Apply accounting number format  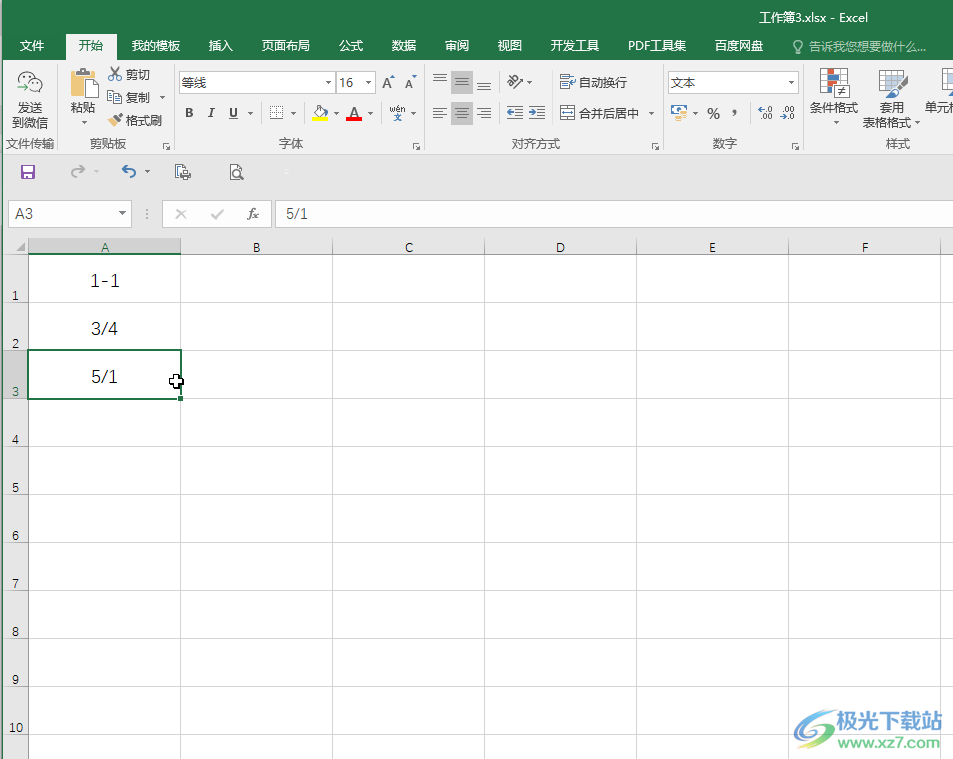click(679, 112)
